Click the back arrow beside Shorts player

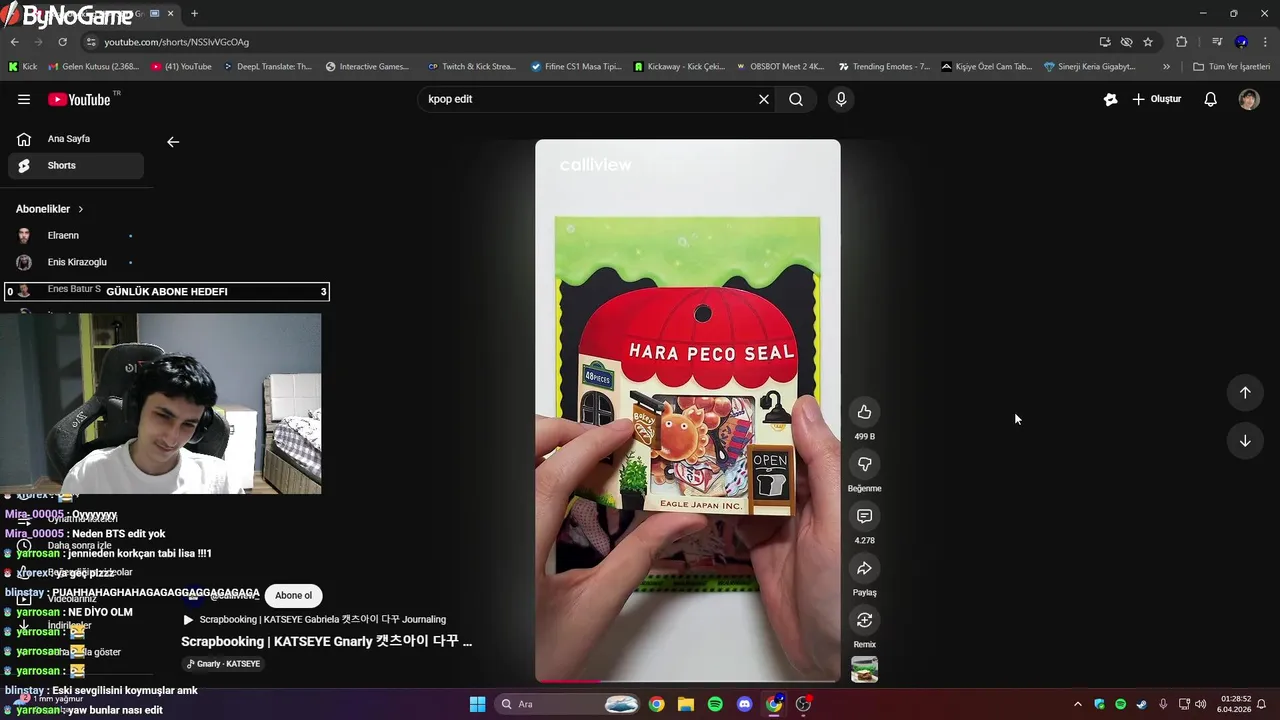(x=173, y=142)
